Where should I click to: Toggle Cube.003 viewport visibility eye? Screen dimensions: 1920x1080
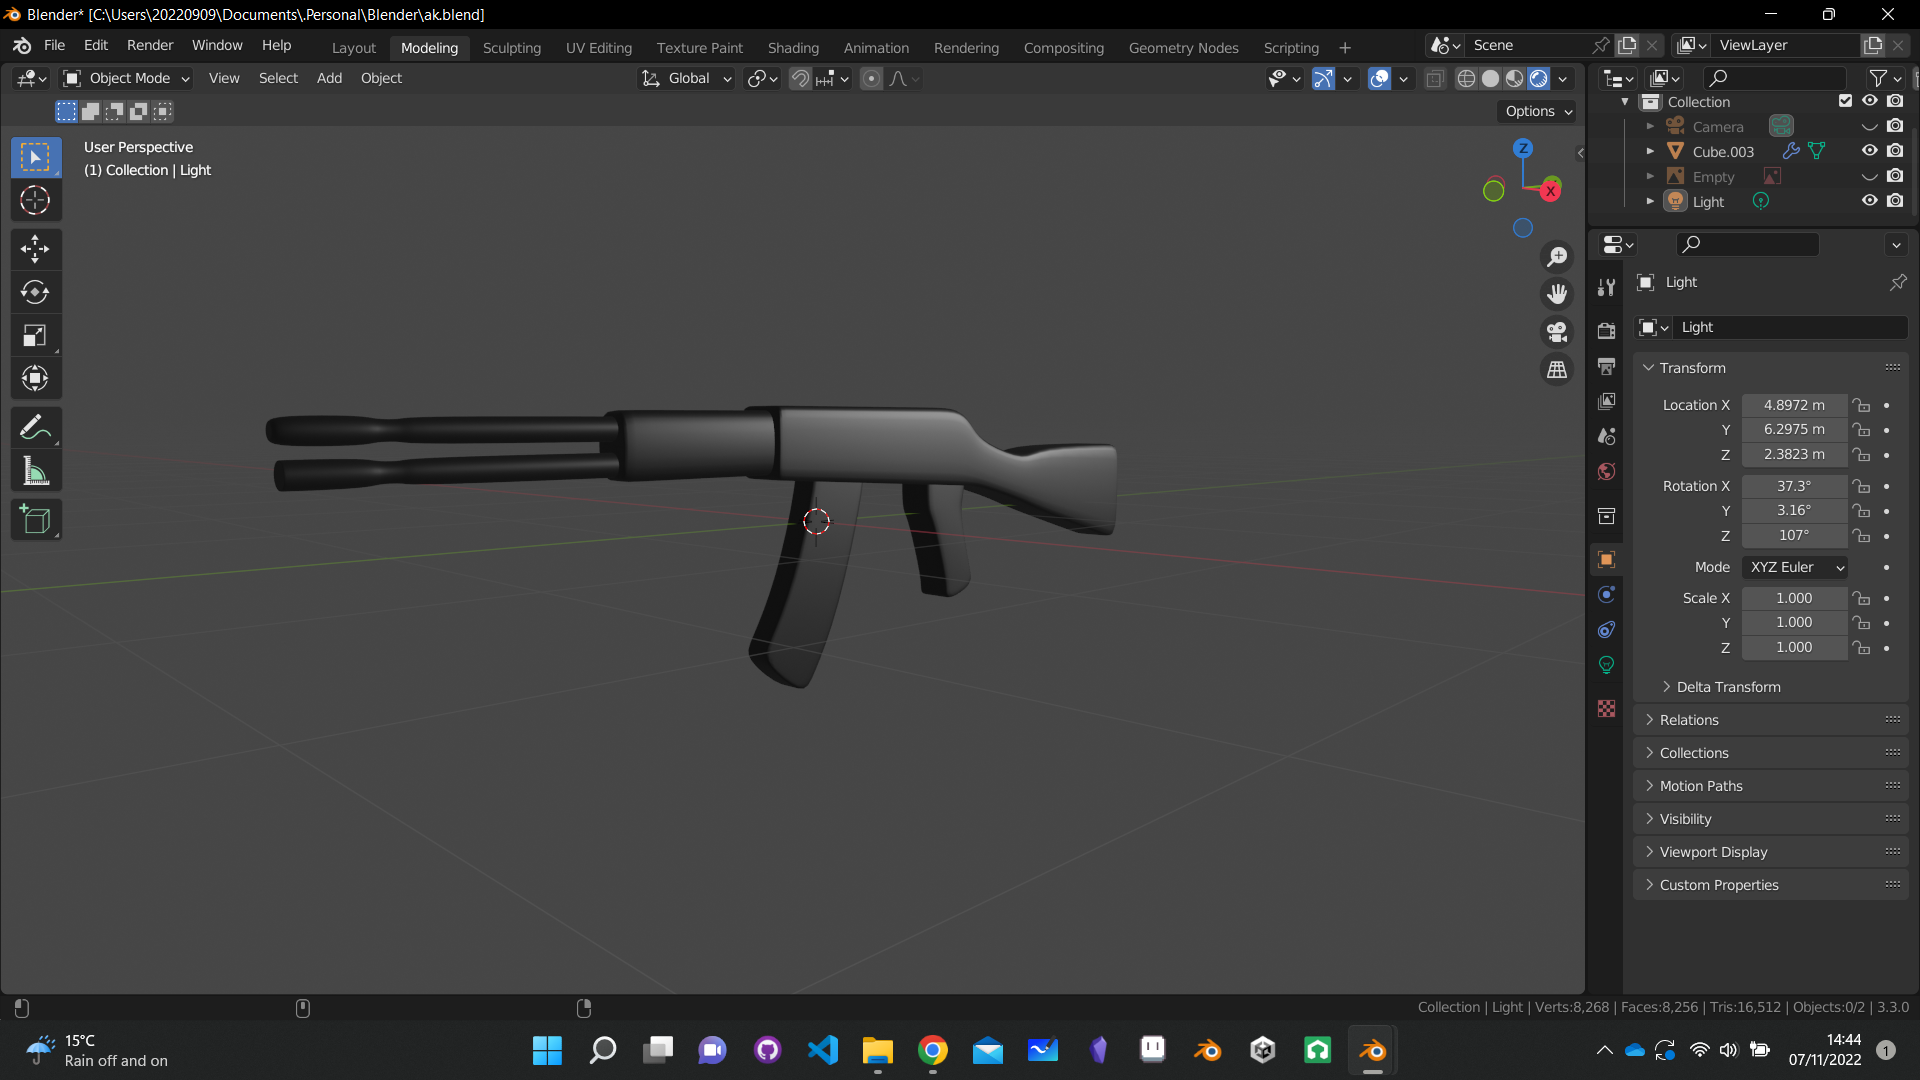1869,151
